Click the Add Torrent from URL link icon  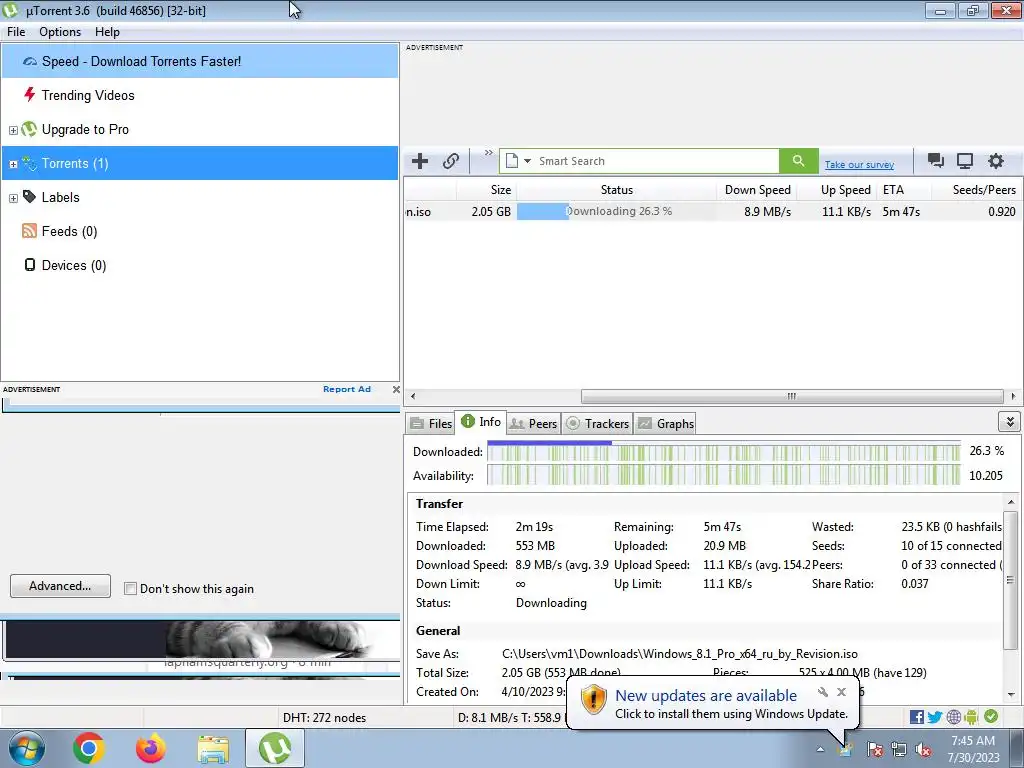click(451, 161)
